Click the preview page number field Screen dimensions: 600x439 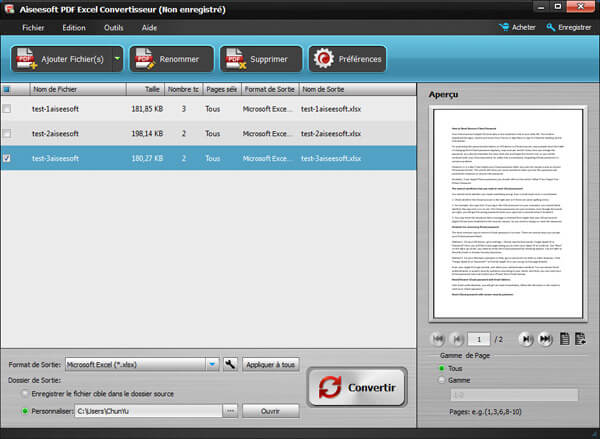[479, 339]
